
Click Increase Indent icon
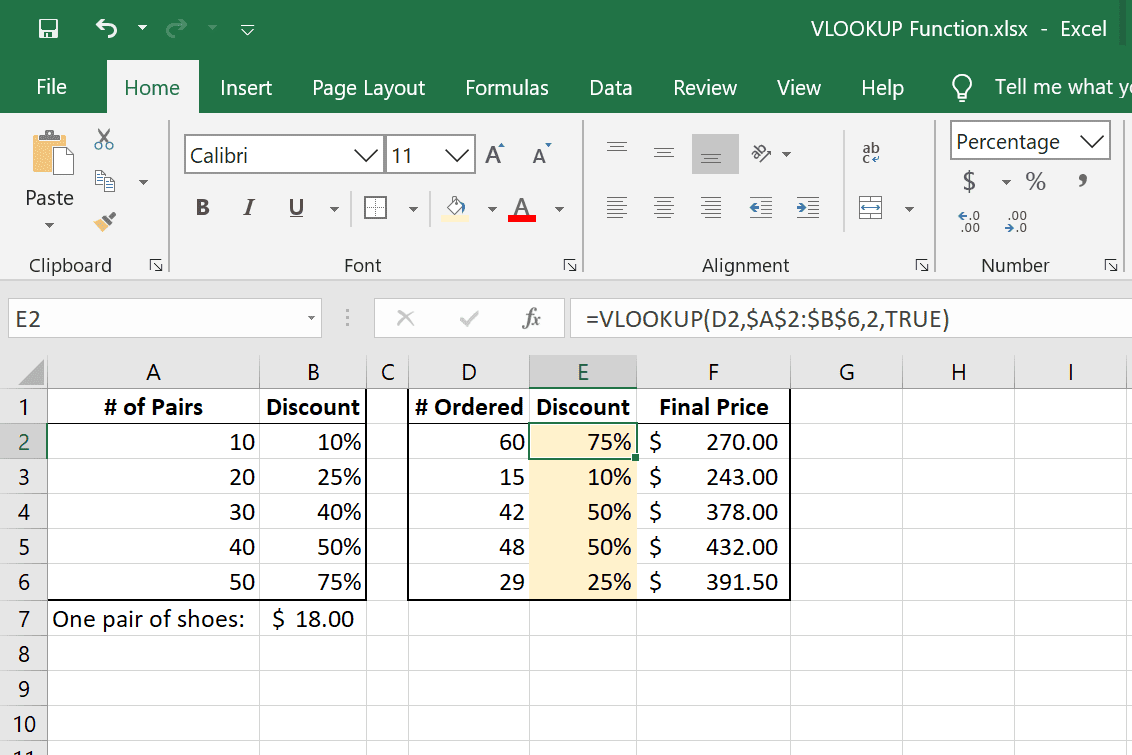click(x=808, y=208)
